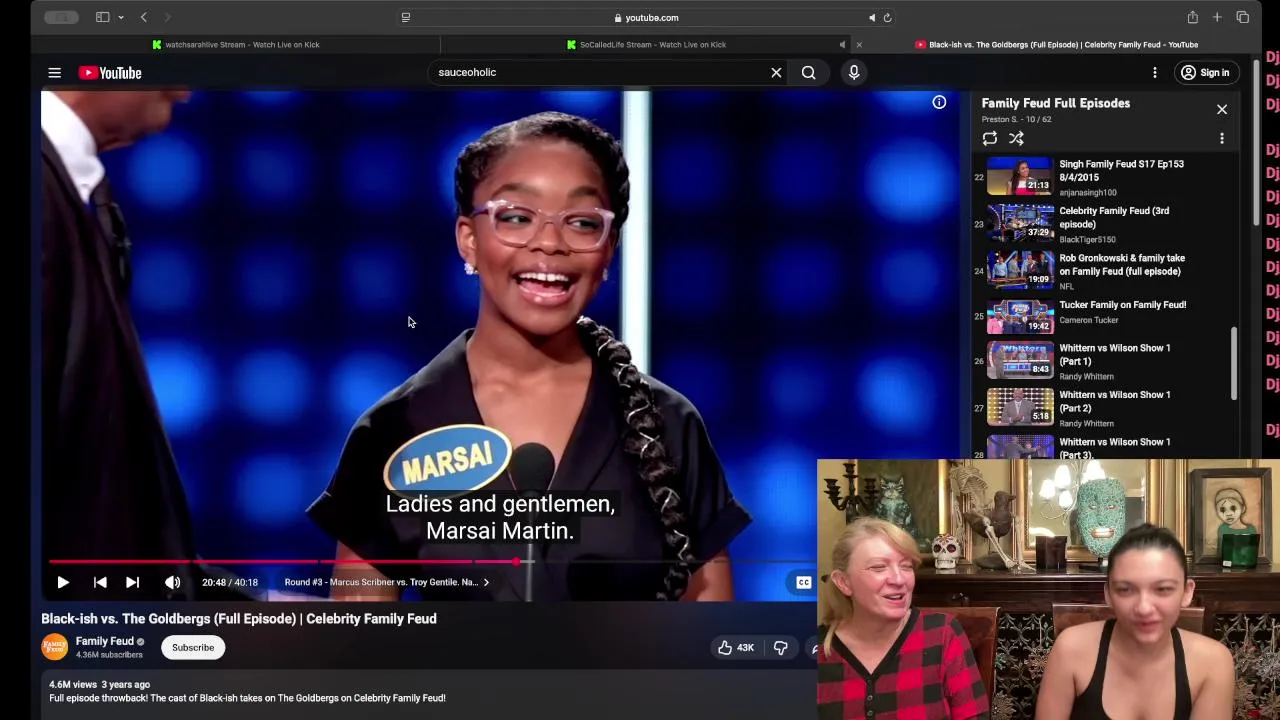Viewport: 1280px width, 720px height.
Task: Mute the video volume
Action: (172, 582)
